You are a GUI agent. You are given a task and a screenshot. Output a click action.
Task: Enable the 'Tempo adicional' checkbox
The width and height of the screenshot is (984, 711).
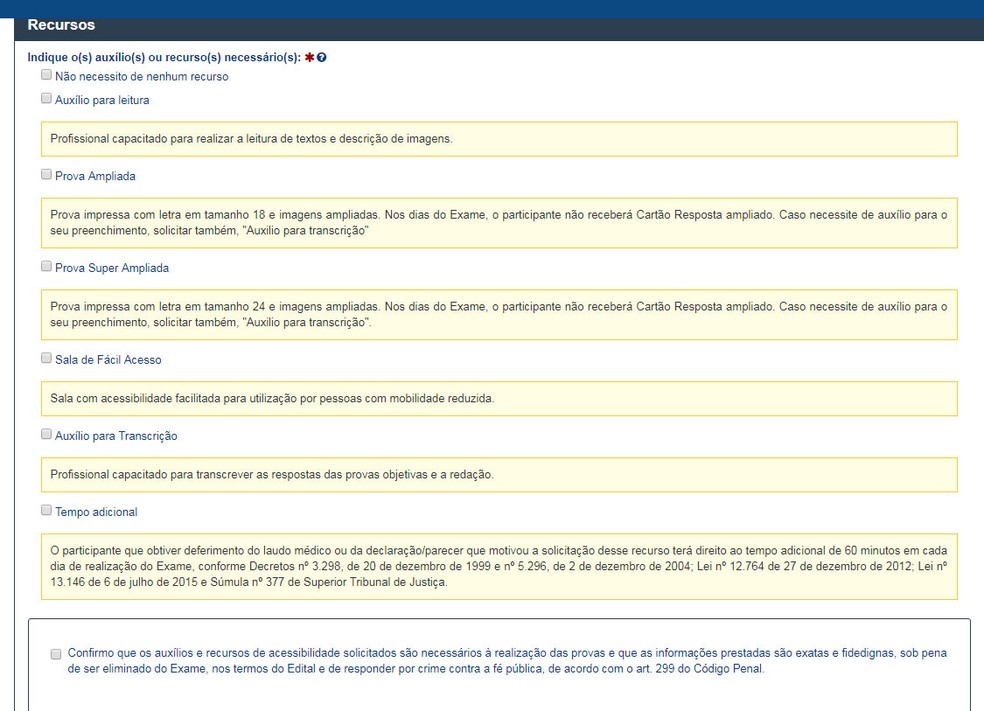[x=46, y=510]
